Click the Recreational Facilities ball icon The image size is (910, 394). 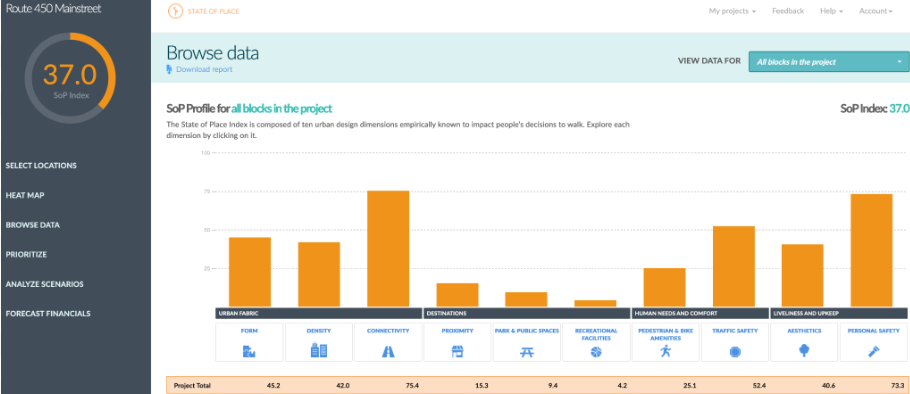[x=596, y=352]
